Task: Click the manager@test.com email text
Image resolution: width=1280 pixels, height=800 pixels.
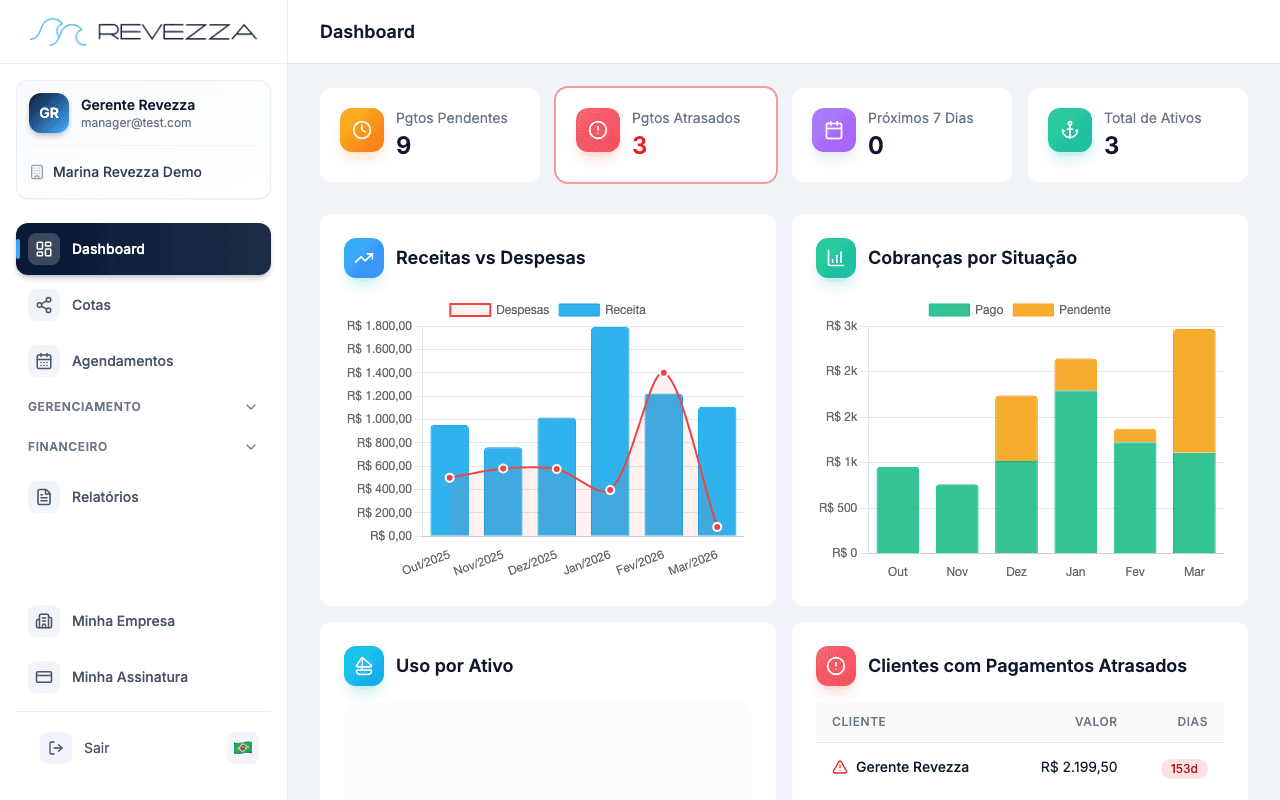Action: point(136,123)
